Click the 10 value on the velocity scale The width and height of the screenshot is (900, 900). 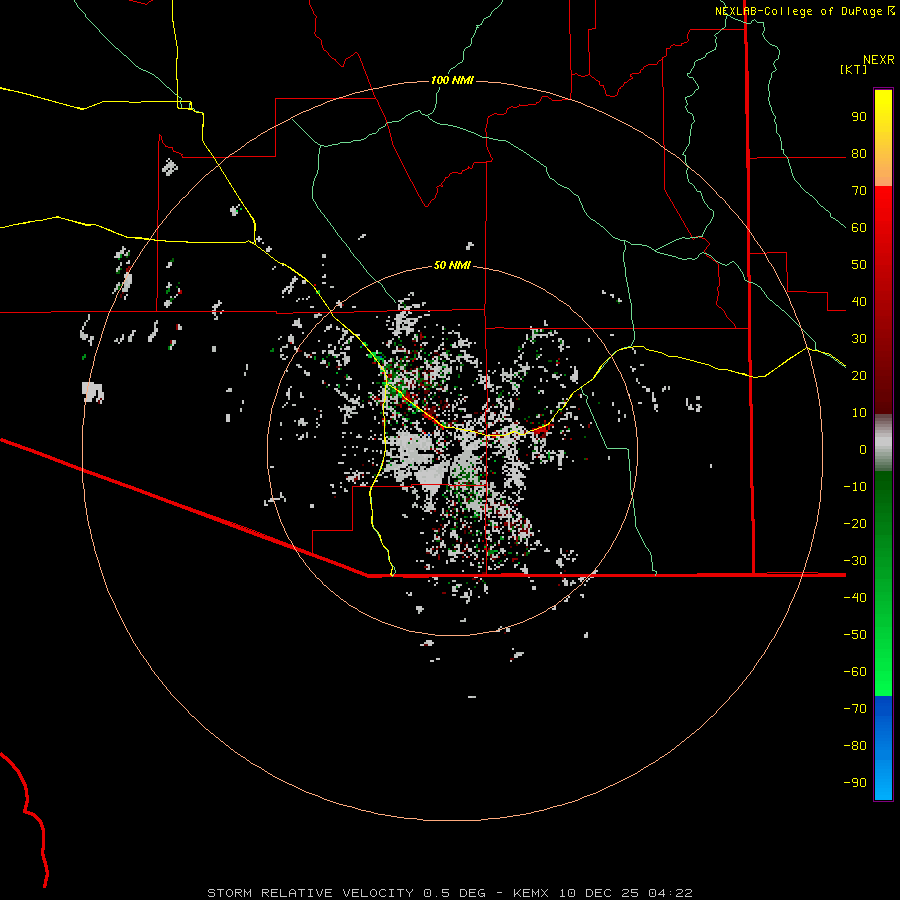click(859, 413)
